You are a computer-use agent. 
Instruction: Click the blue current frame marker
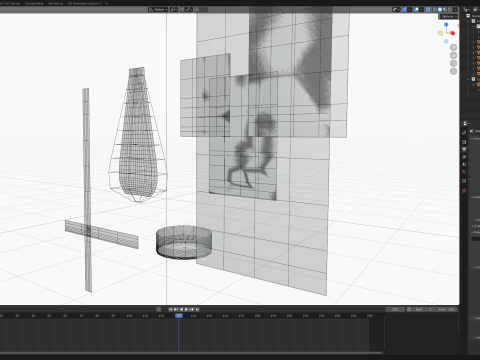point(179,315)
